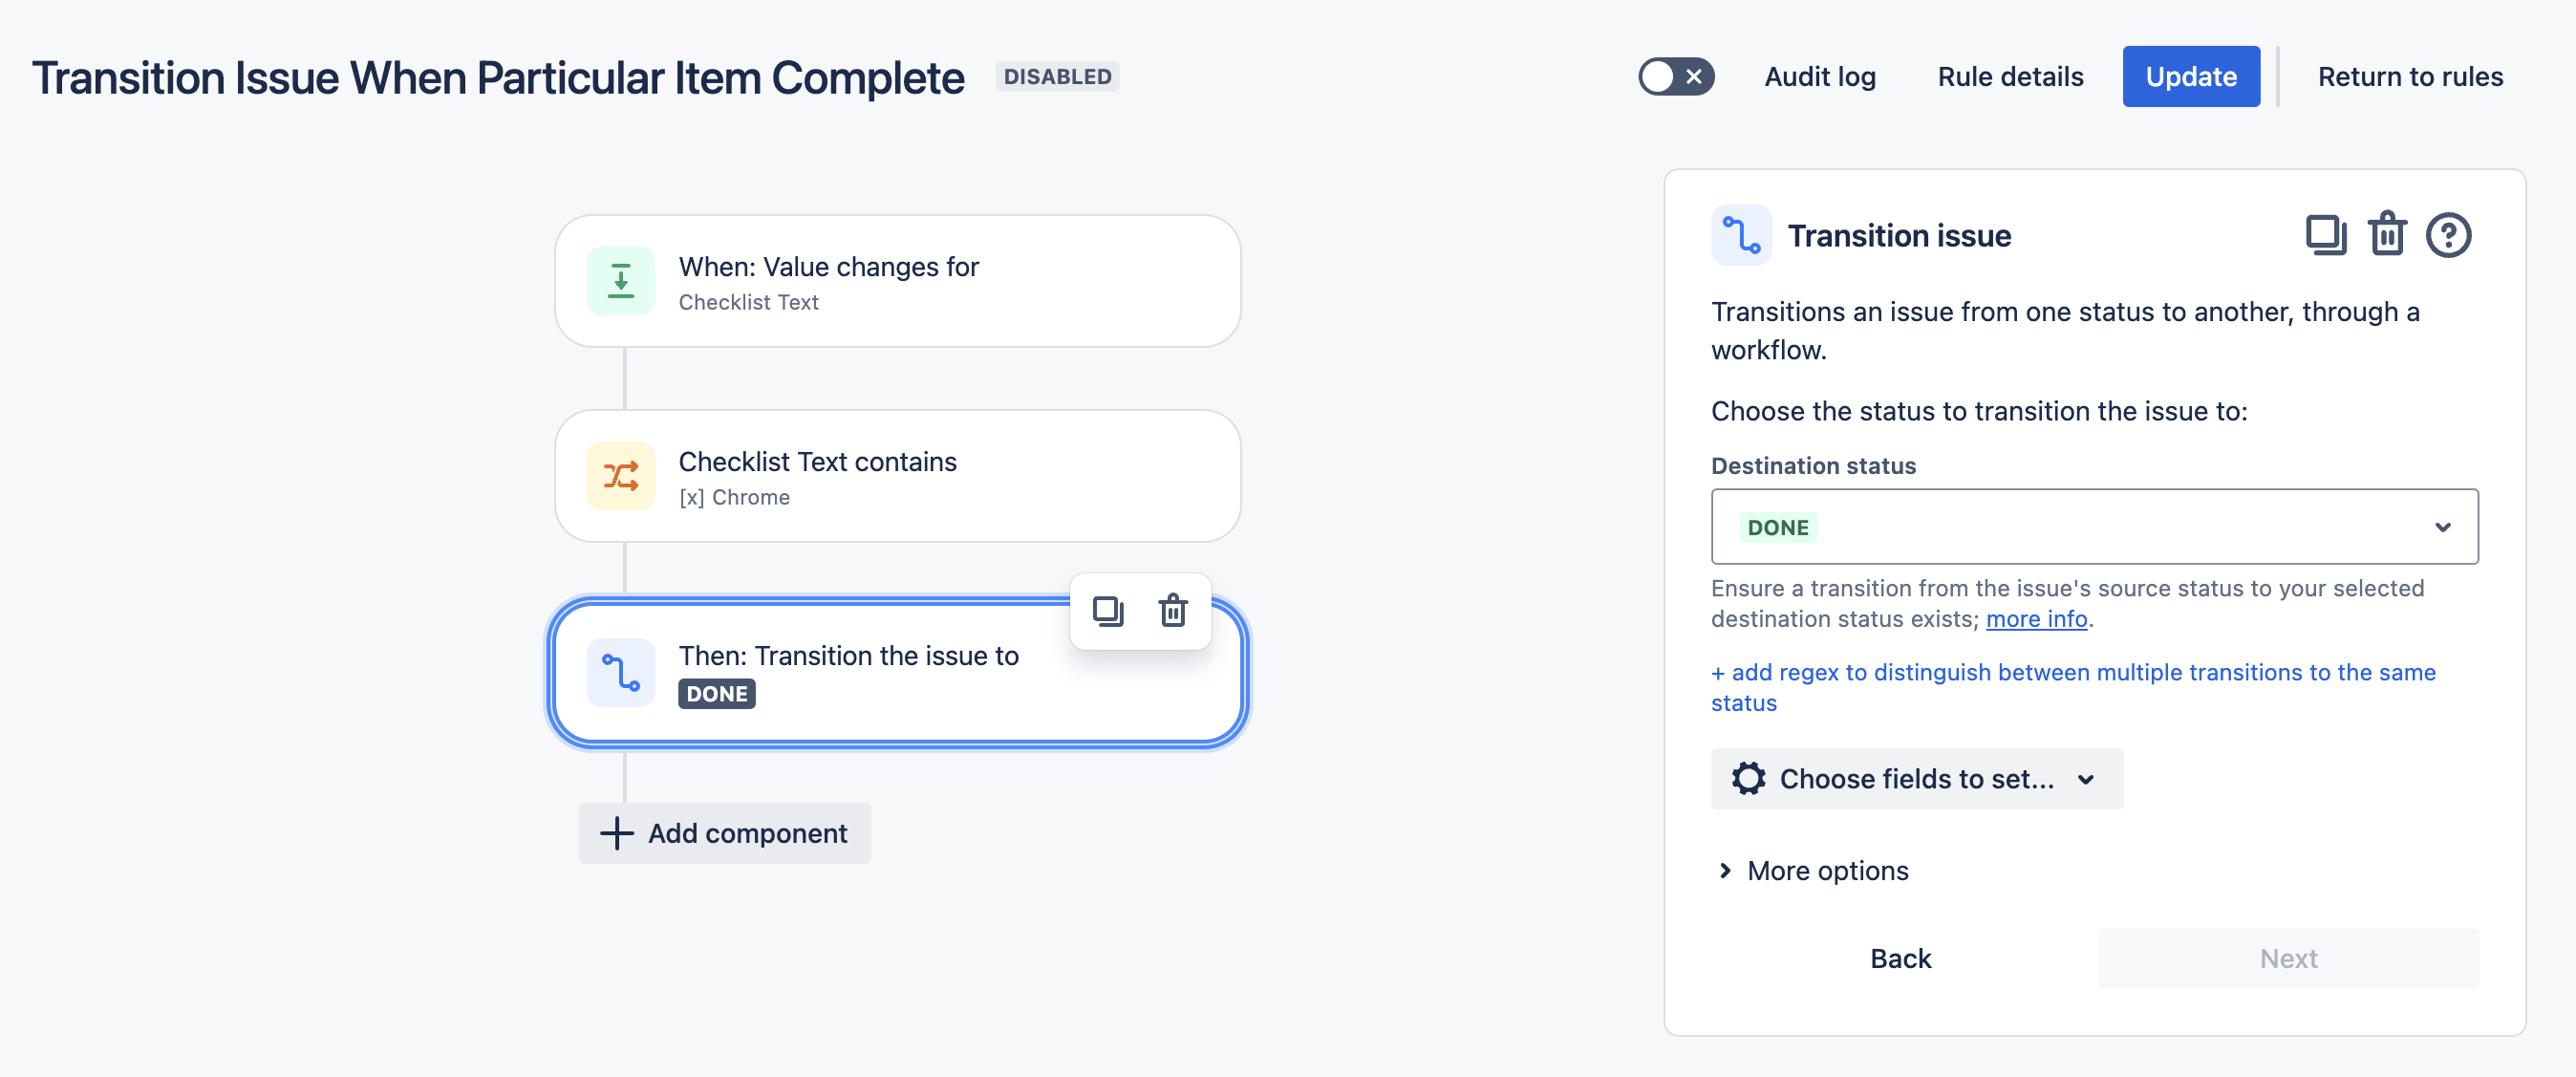Expand the More options section
The width and height of the screenshot is (2576, 1077).
[1811, 870]
